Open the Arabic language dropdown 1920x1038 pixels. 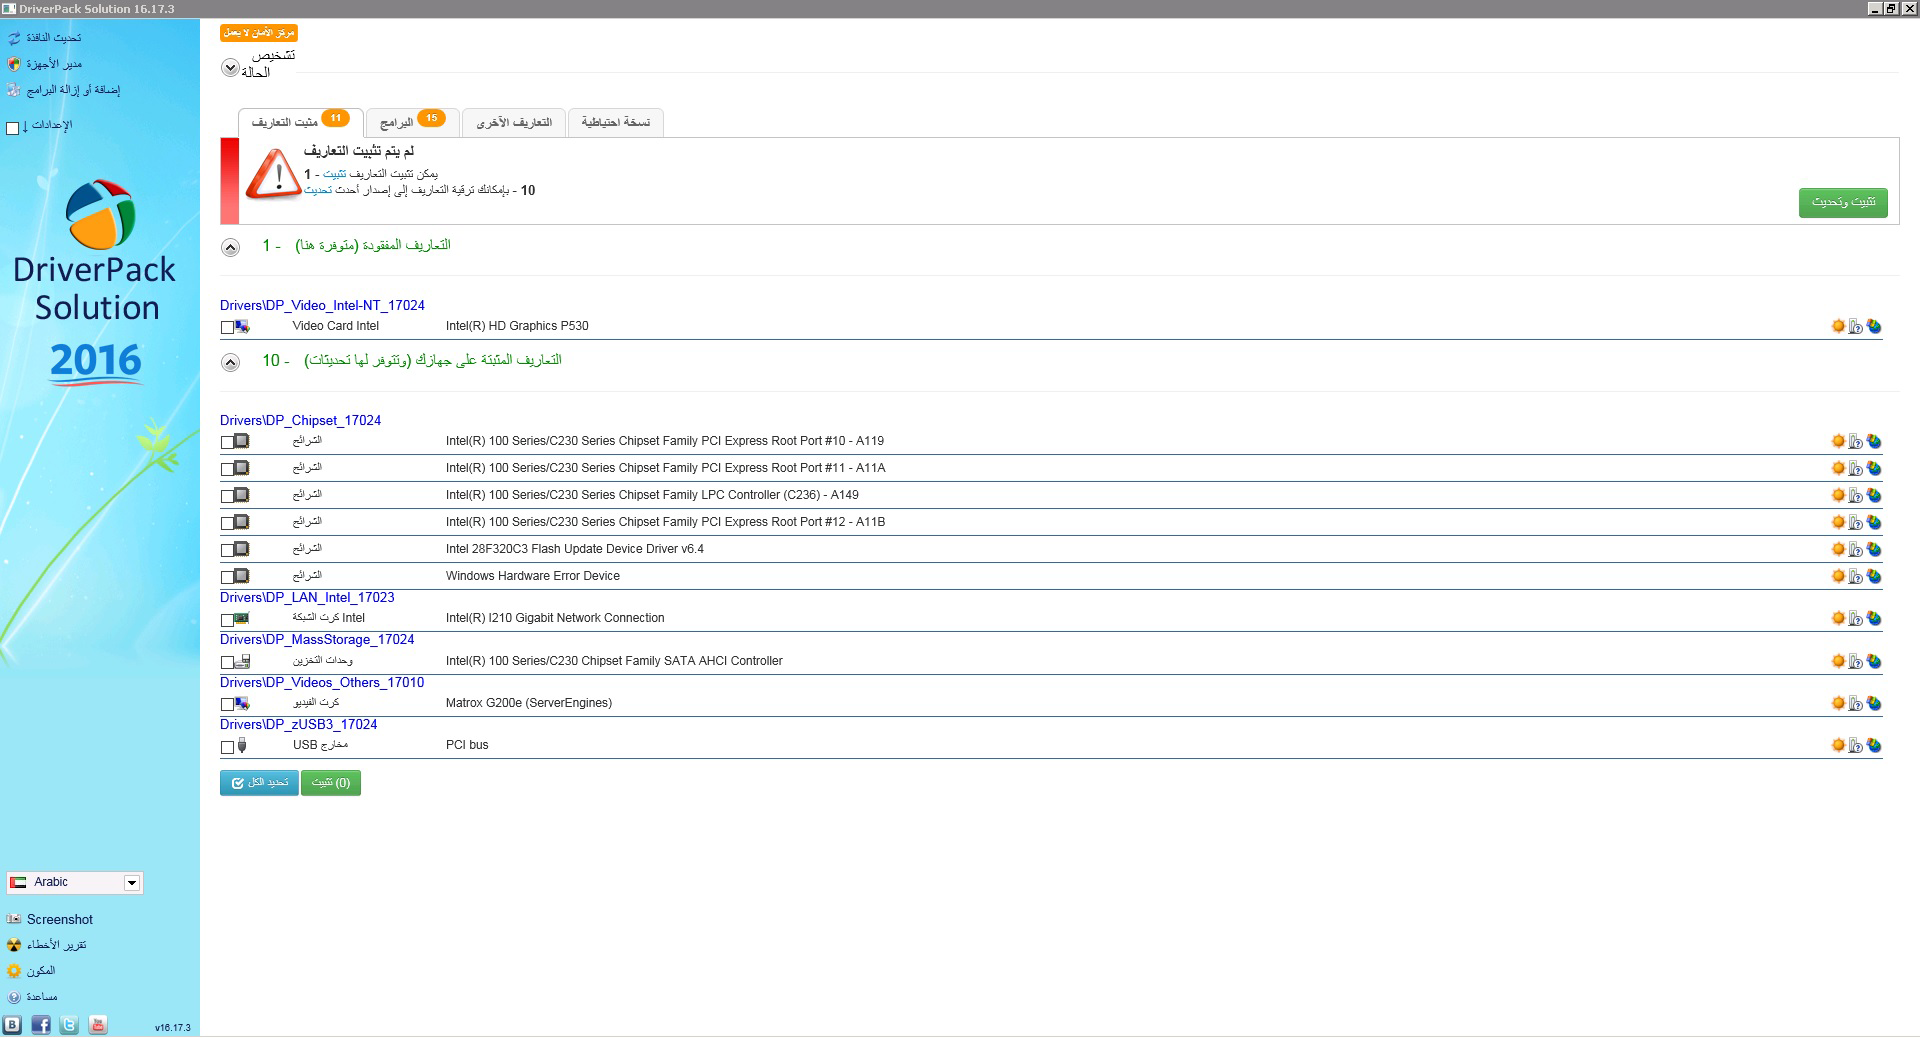131,883
